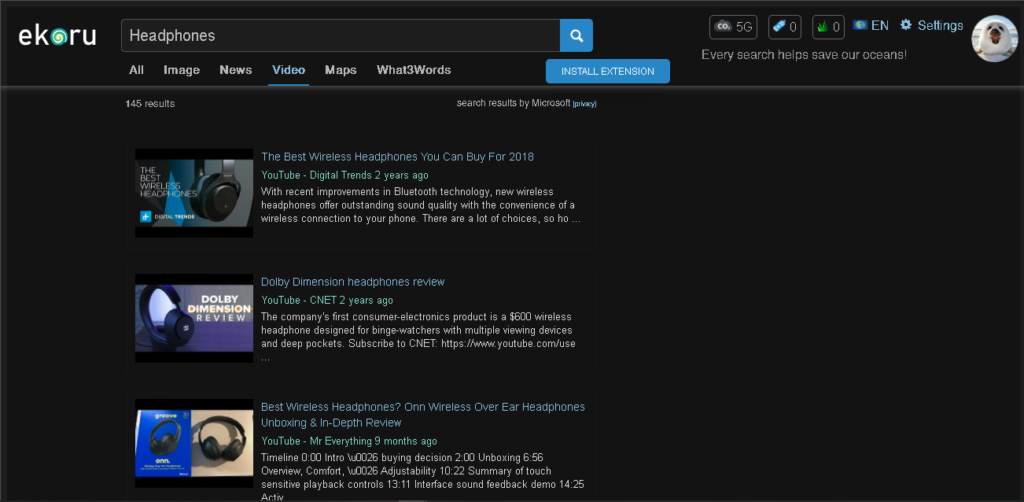The image size is (1024, 502).
Task: Switch to the What3Words tab
Action: [413, 70]
